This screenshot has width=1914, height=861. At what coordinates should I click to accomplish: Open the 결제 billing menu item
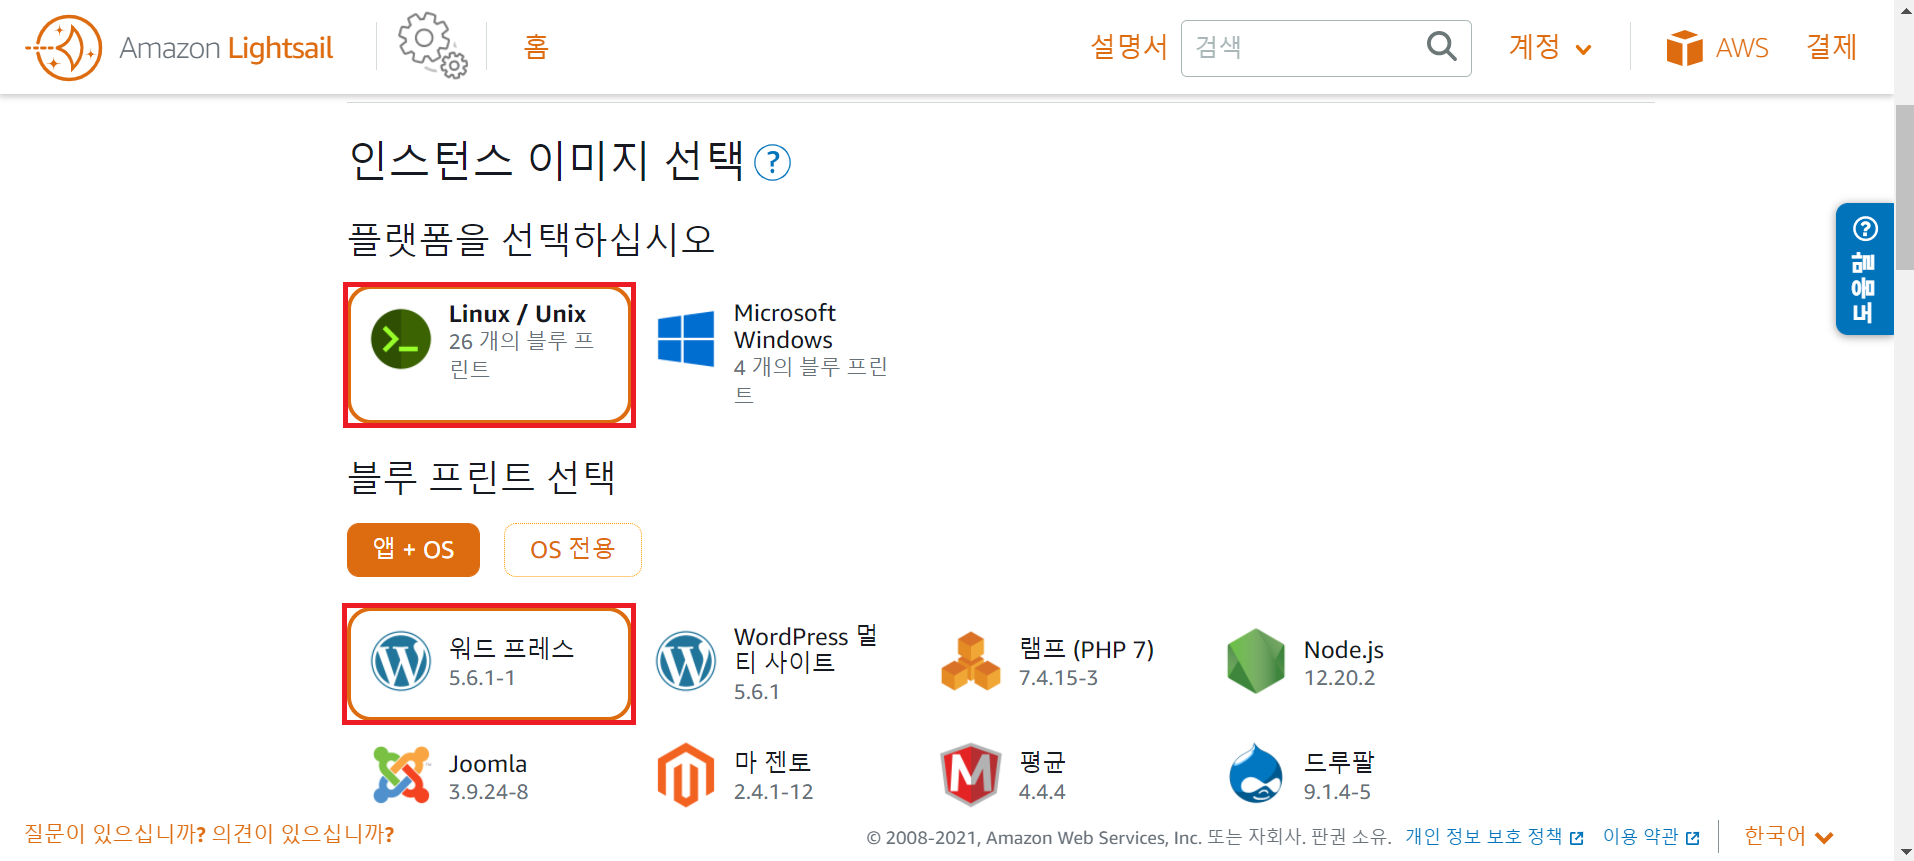coord(1831,47)
